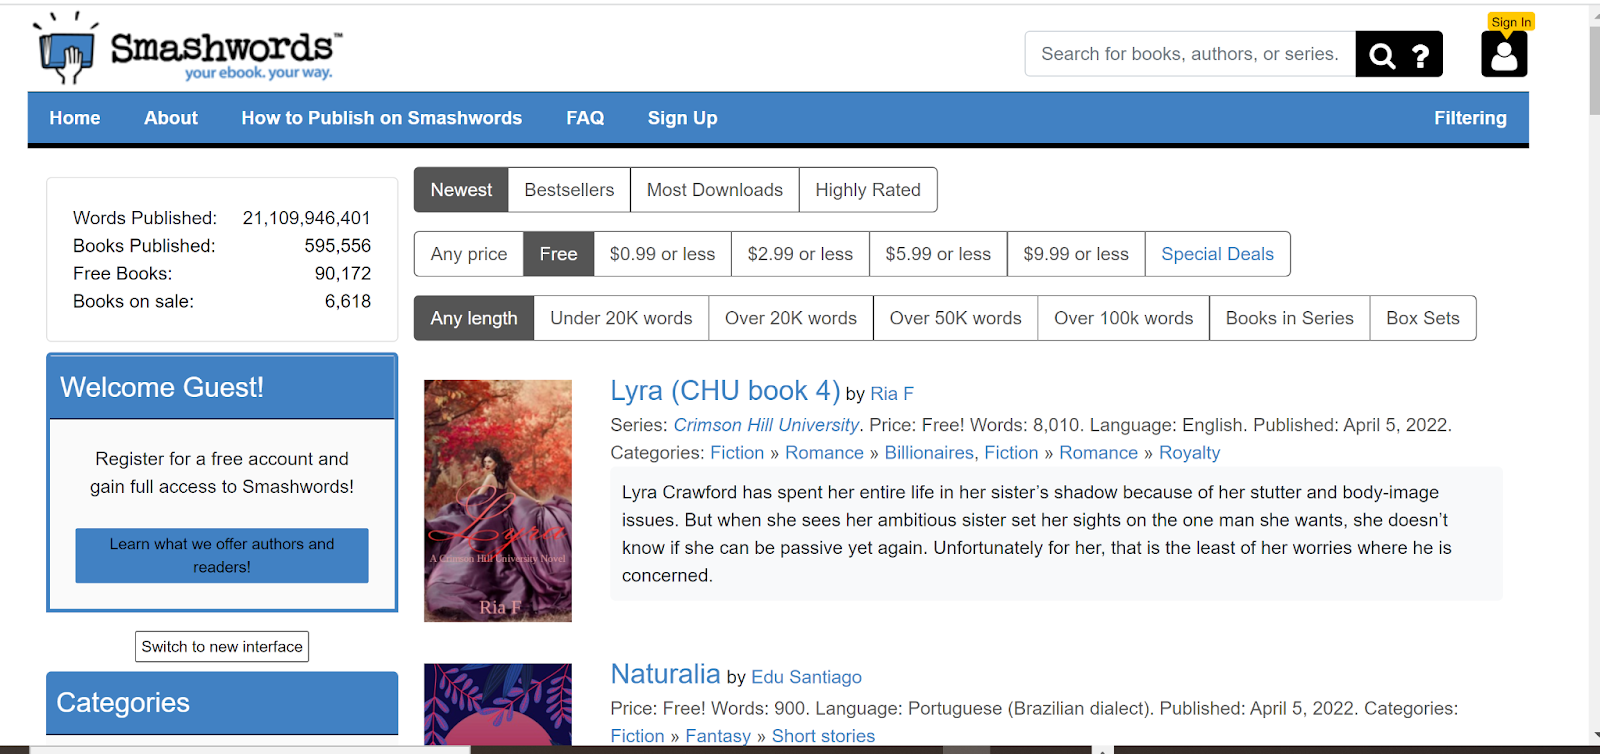Show Books in Series
The width and height of the screenshot is (1600, 754).
[1289, 318]
